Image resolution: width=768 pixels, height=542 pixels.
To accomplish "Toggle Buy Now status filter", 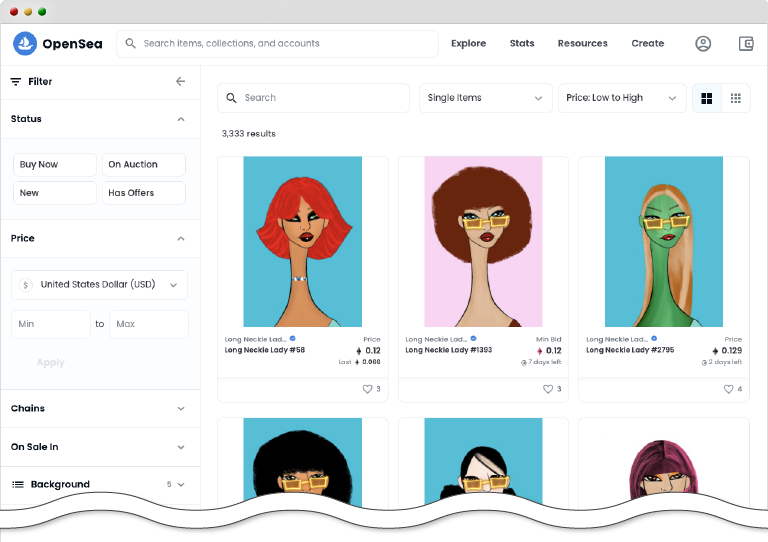I will [x=55, y=165].
